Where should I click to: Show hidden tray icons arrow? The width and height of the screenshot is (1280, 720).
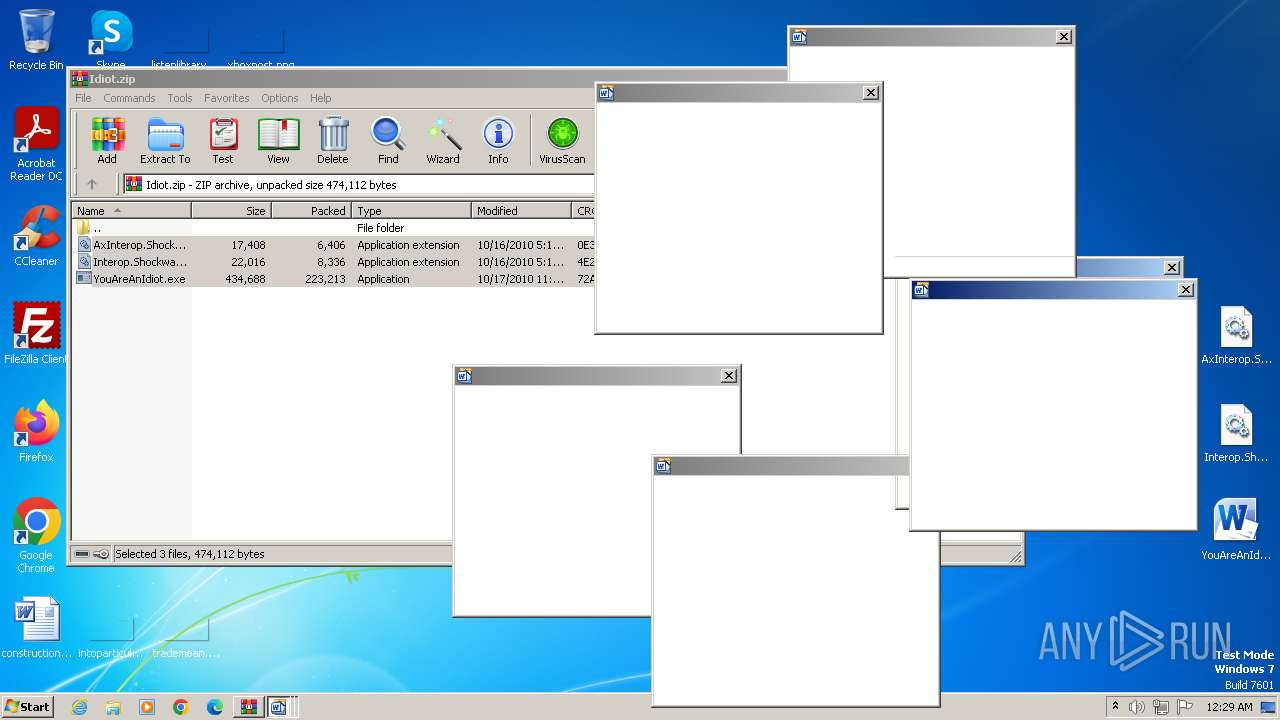click(x=1116, y=706)
